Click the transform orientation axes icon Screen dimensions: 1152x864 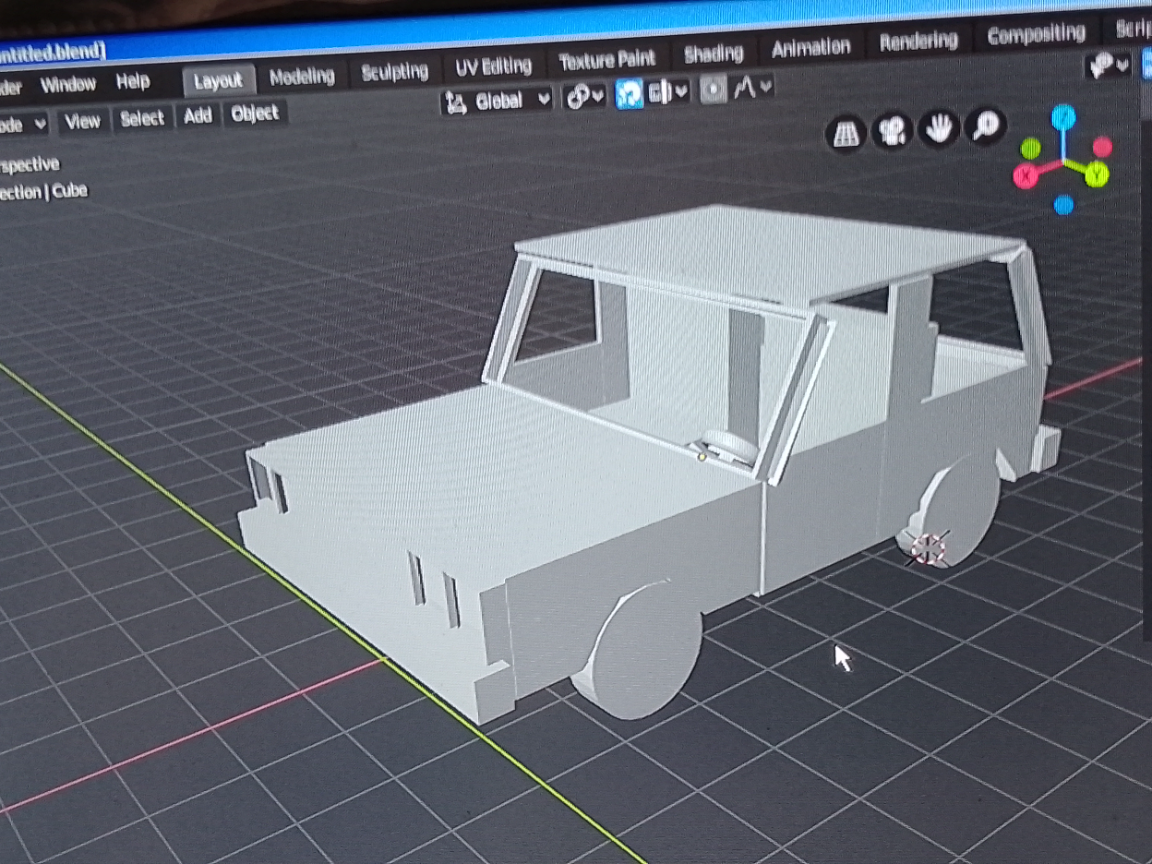click(456, 104)
